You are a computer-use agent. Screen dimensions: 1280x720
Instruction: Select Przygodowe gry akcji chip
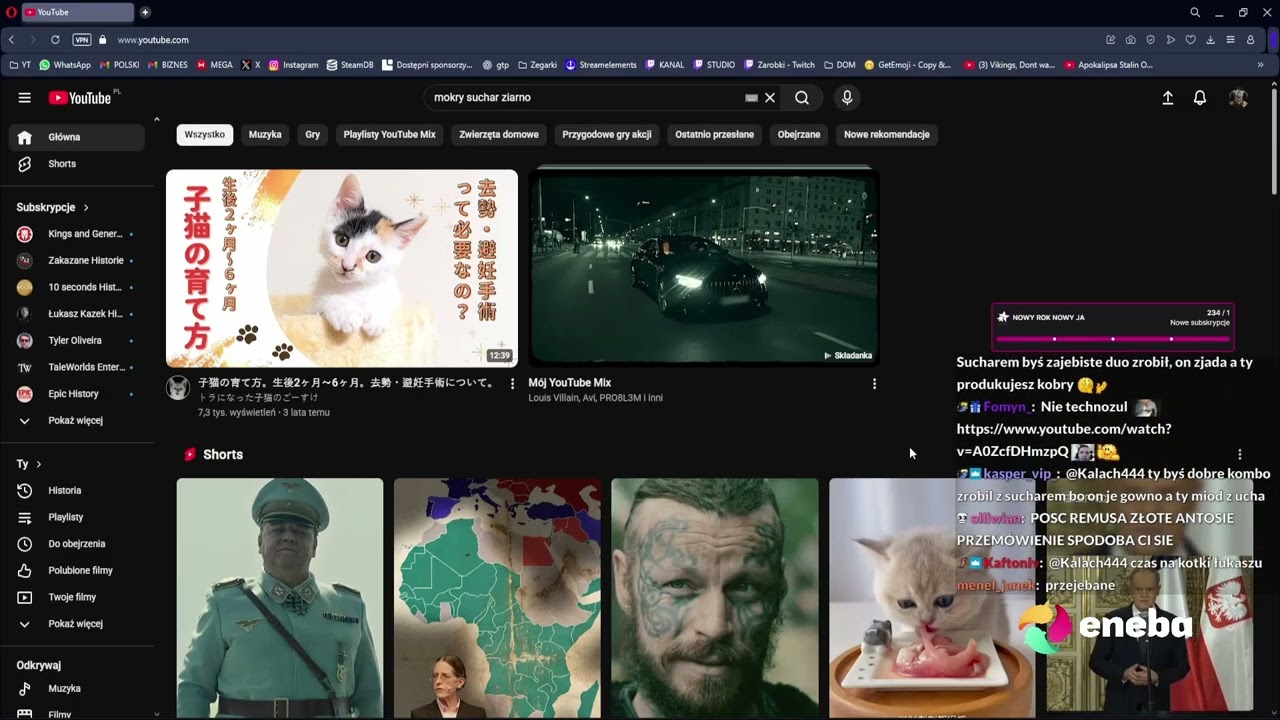click(x=607, y=135)
